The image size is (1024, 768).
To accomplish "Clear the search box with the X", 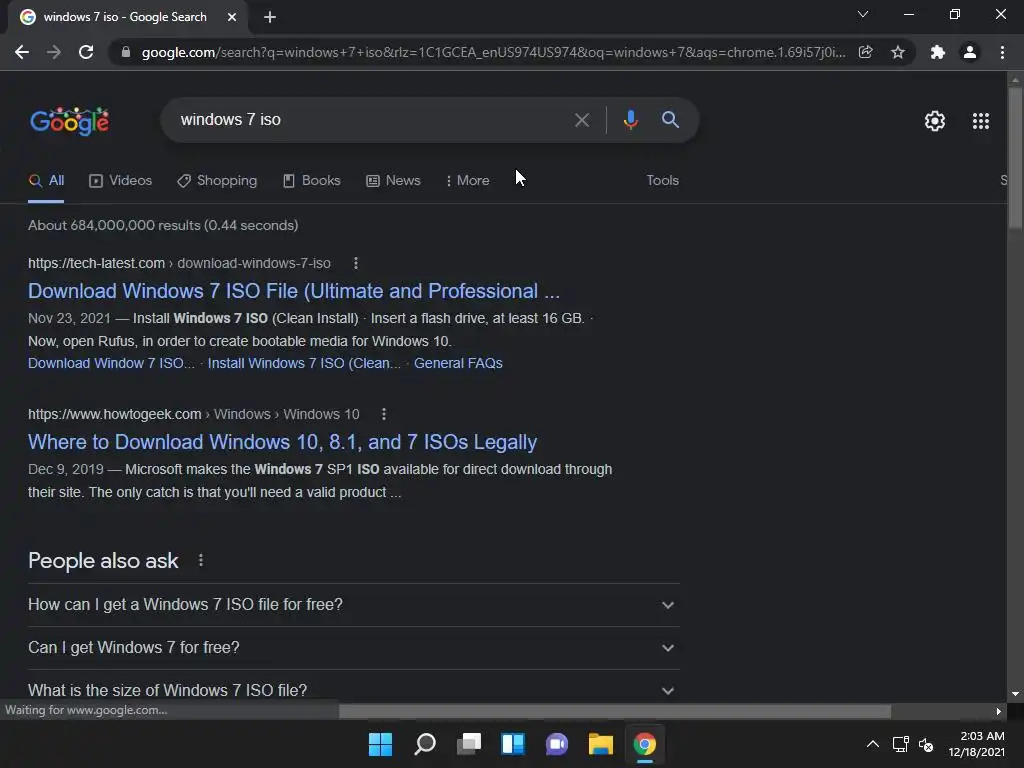I will pos(582,120).
